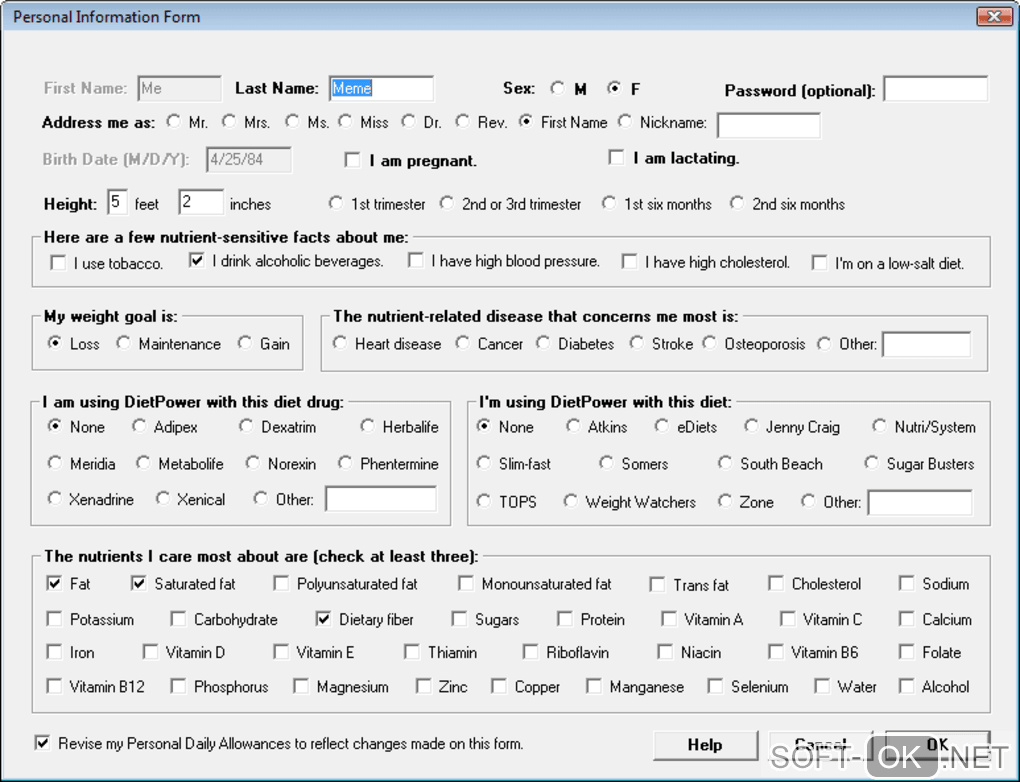This screenshot has width=1020, height=782.
Task: Uncheck the Dietary fiber checkbox
Action: click(323, 619)
